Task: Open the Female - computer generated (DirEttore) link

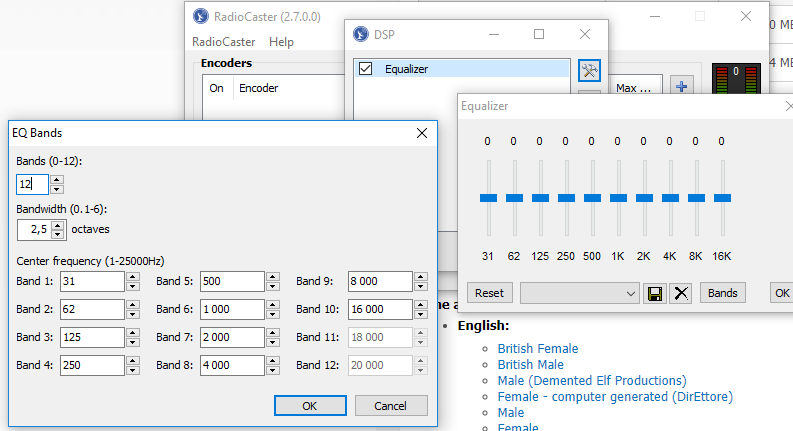Action: pos(615,397)
